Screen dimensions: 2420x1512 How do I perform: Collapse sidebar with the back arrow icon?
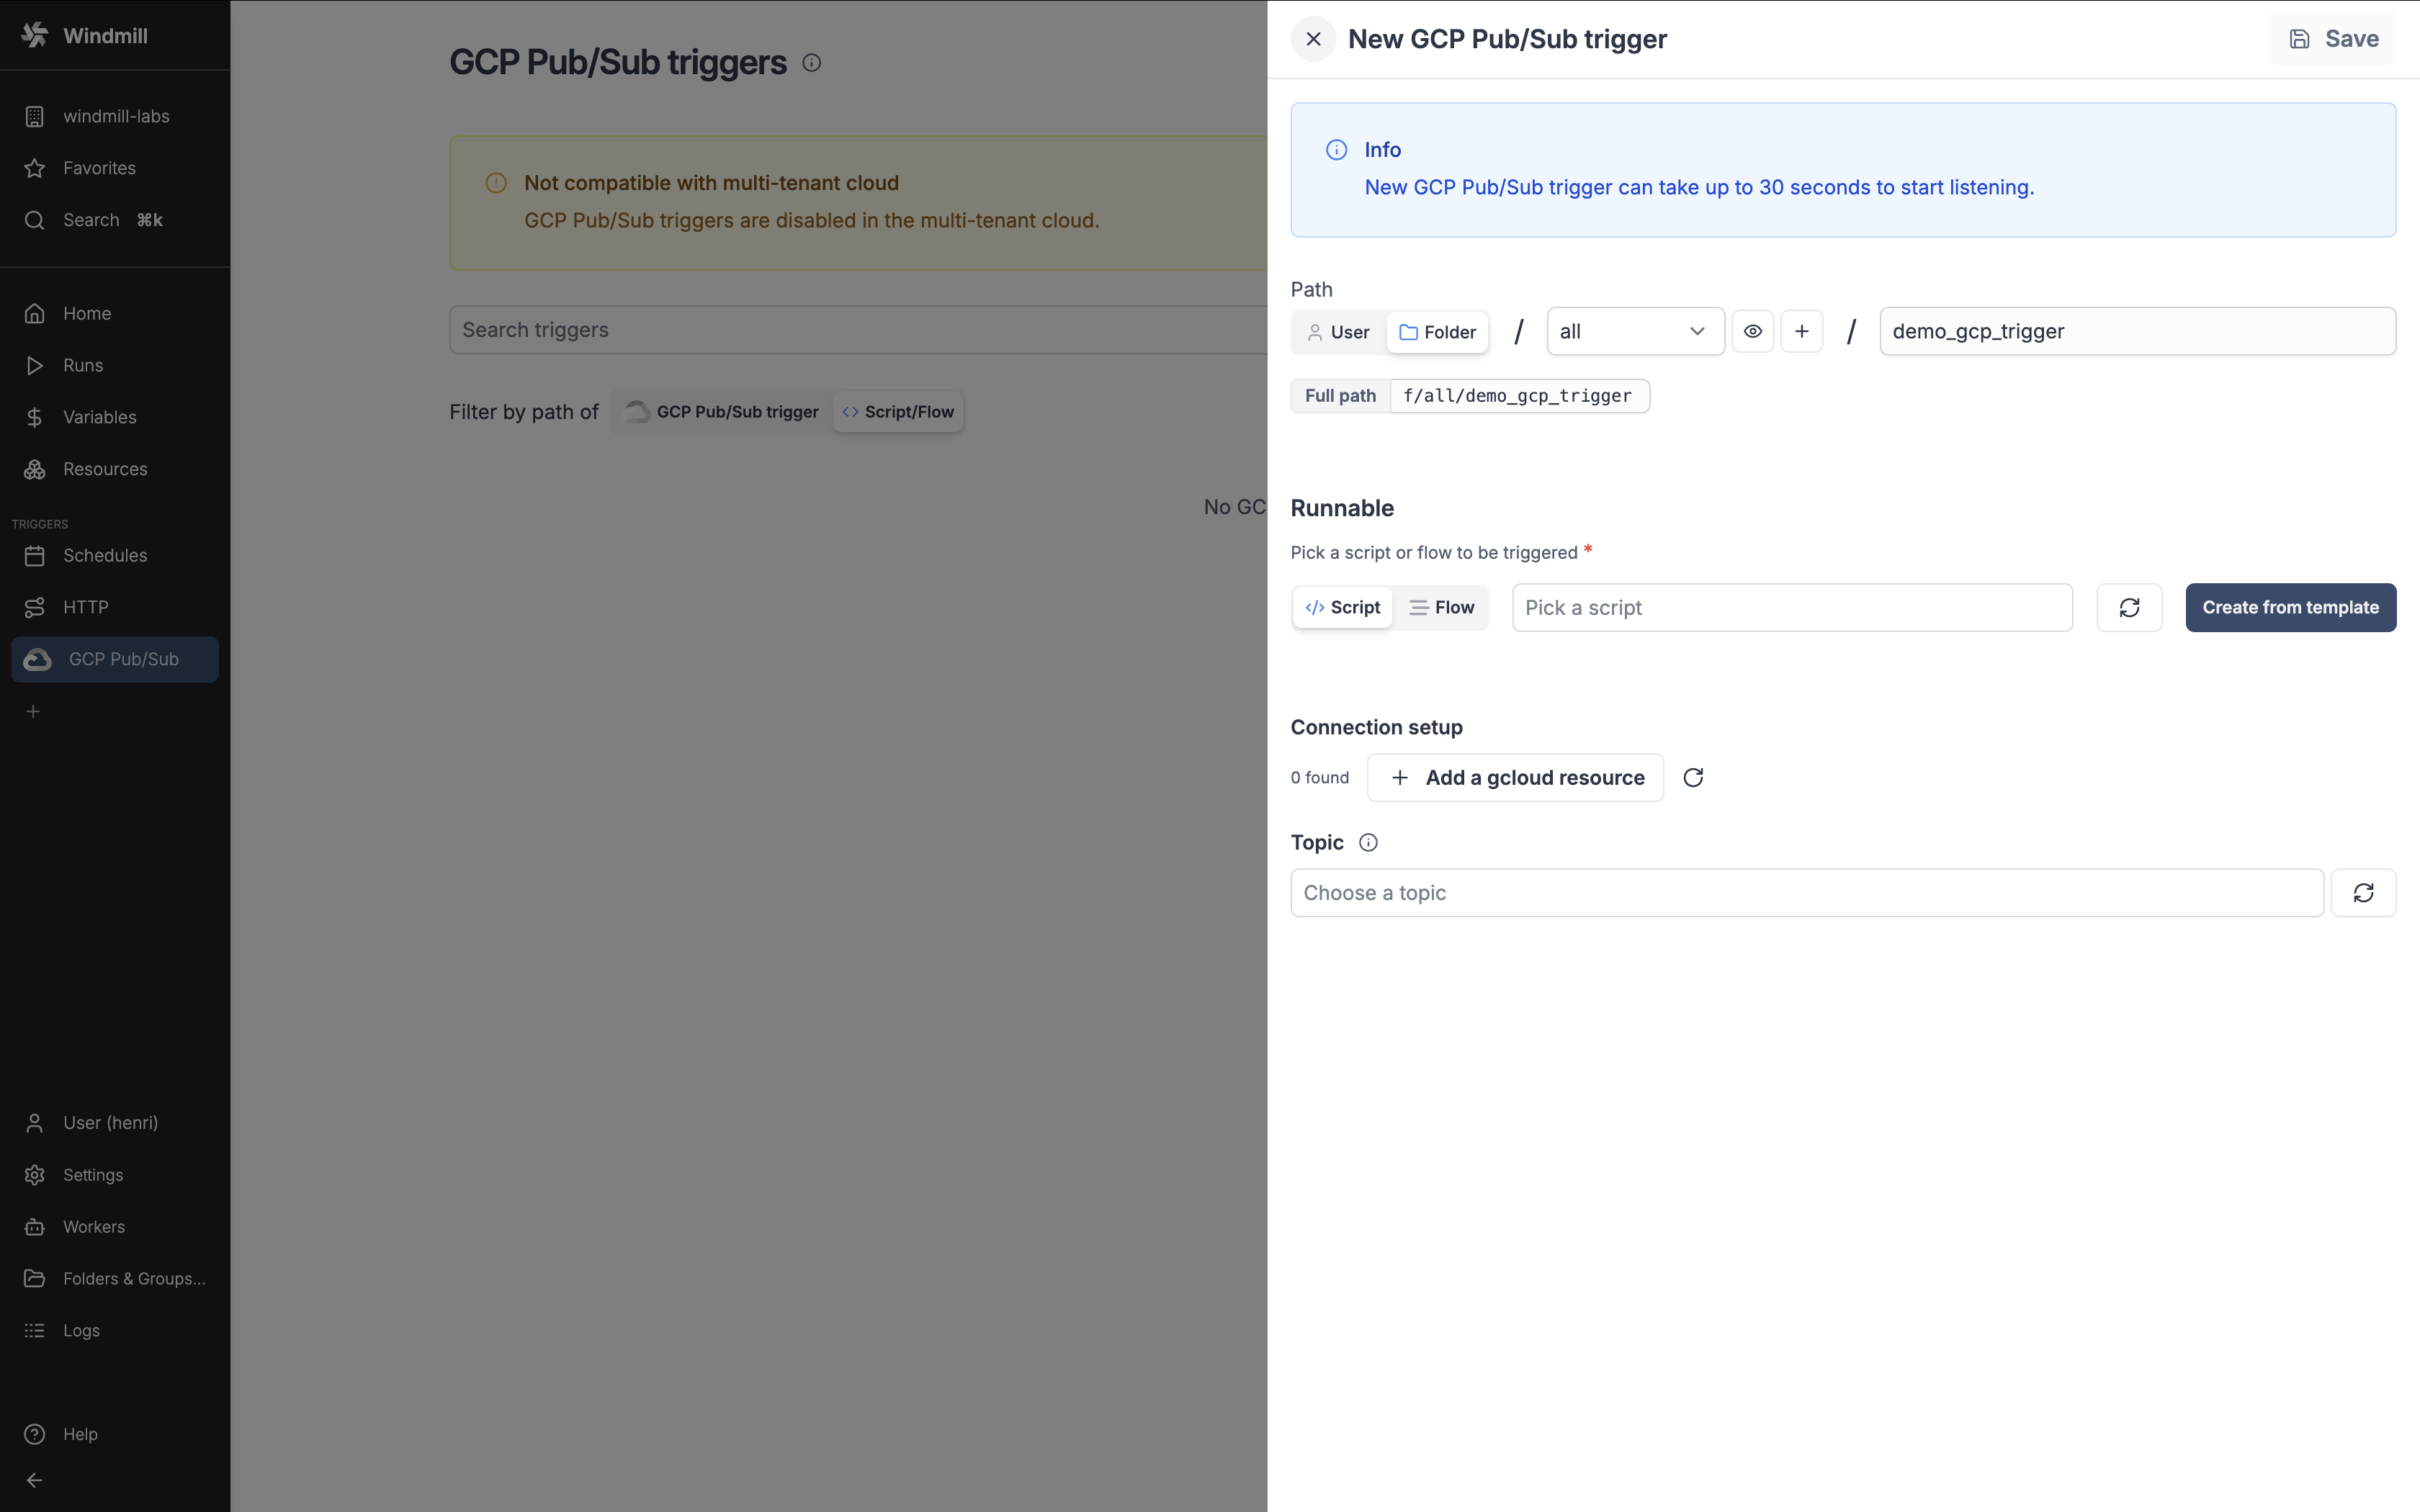coord(34,1480)
